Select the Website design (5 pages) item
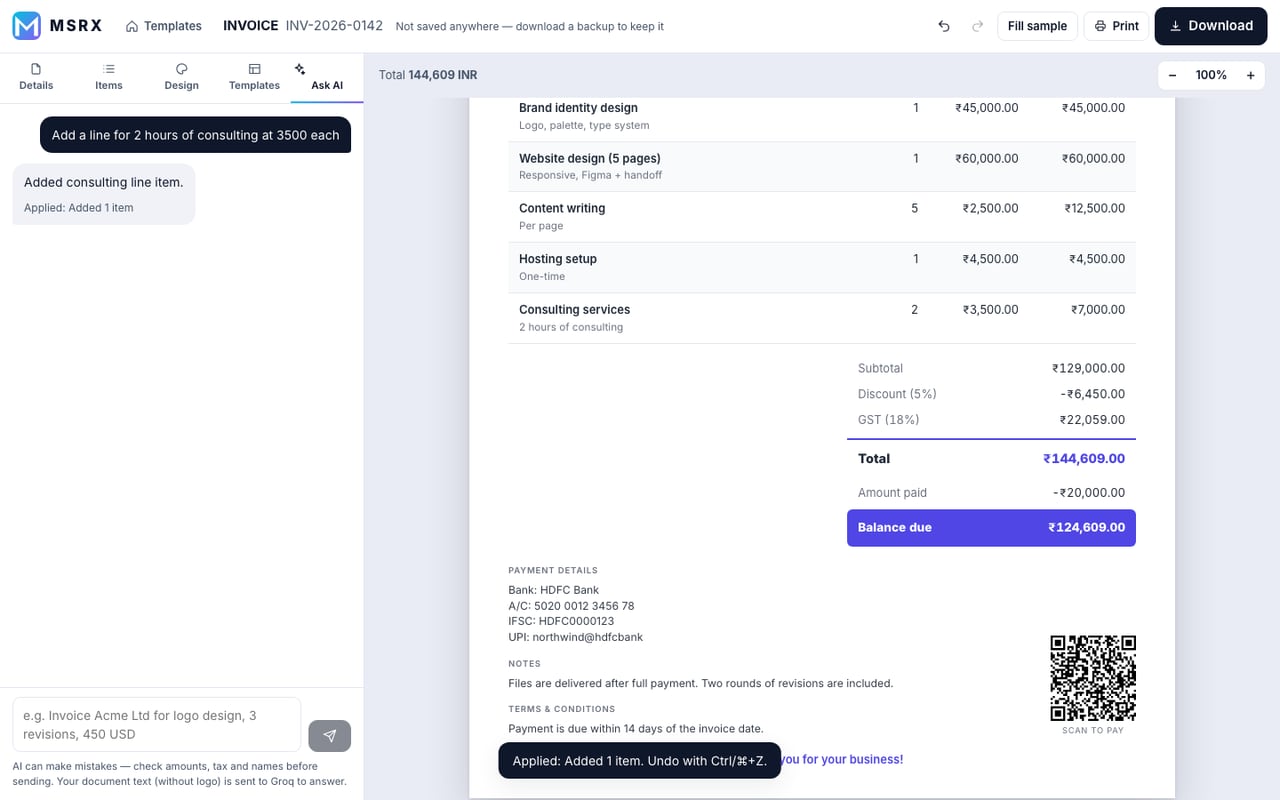This screenshot has width=1280, height=800. (x=822, y=166)
